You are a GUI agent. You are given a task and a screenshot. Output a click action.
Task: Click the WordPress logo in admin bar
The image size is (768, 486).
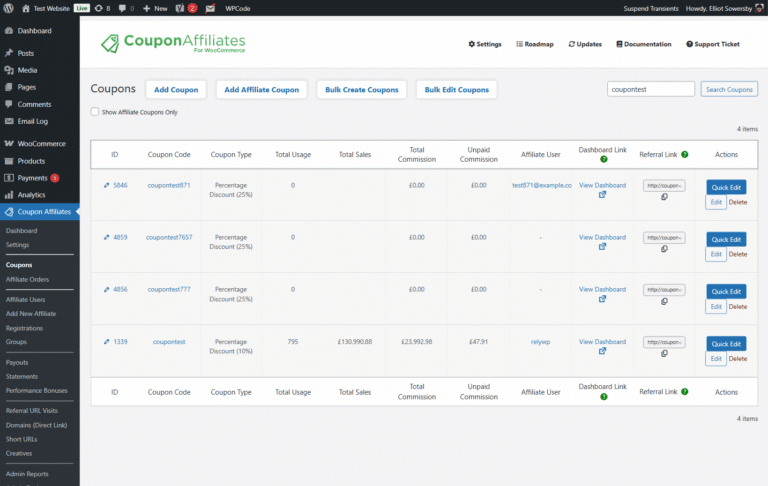[x=8, y=8]
